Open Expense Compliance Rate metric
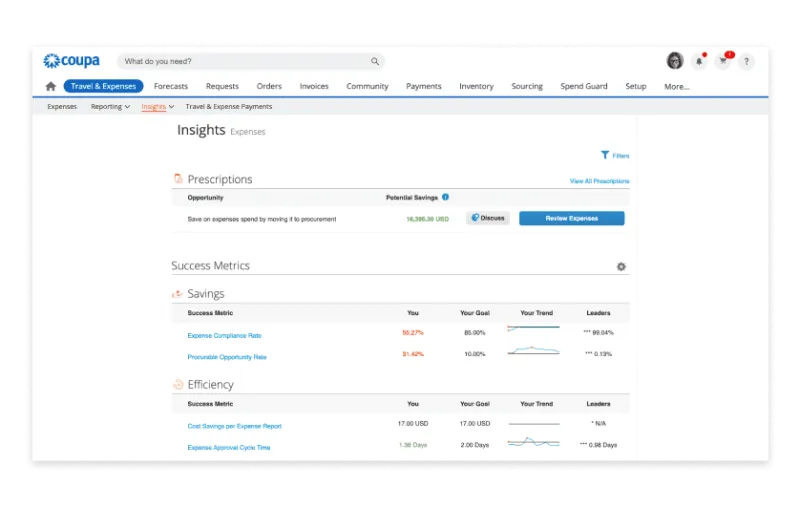 [x=224, y=336]
